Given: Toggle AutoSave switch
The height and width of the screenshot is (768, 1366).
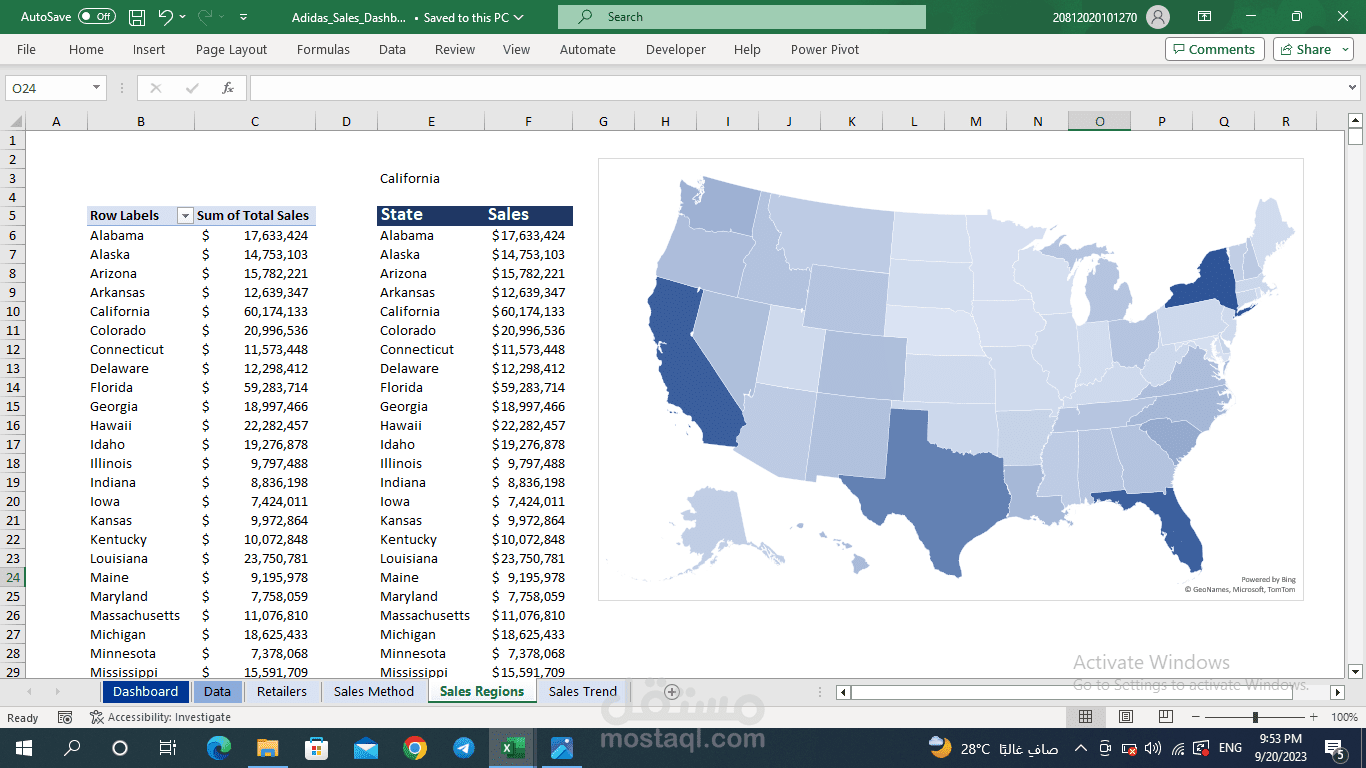Looking at the screenshot, I should click(97, 17).
